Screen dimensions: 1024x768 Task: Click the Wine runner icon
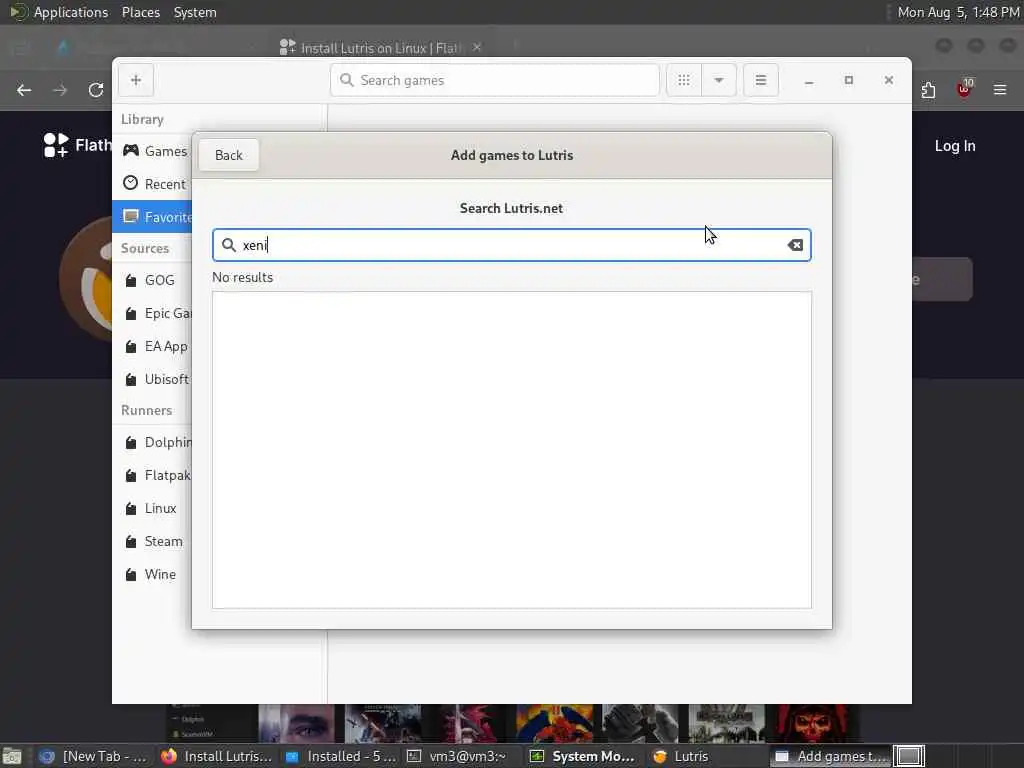(131, 575)
